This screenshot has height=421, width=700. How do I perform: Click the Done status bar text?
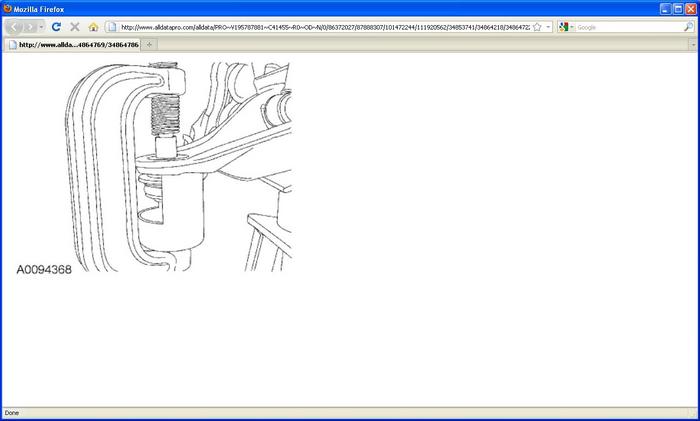(12, 413)
